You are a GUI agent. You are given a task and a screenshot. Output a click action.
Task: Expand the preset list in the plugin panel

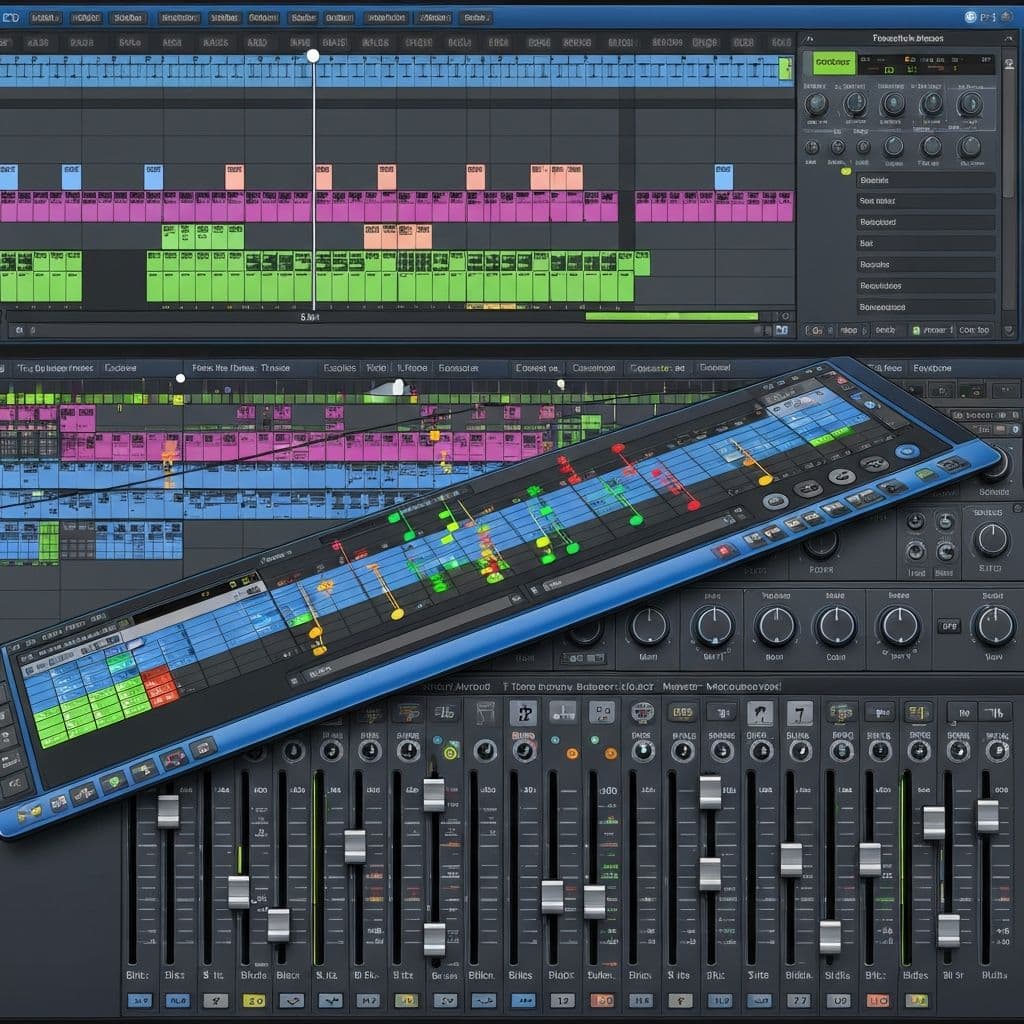pos(925,180)
